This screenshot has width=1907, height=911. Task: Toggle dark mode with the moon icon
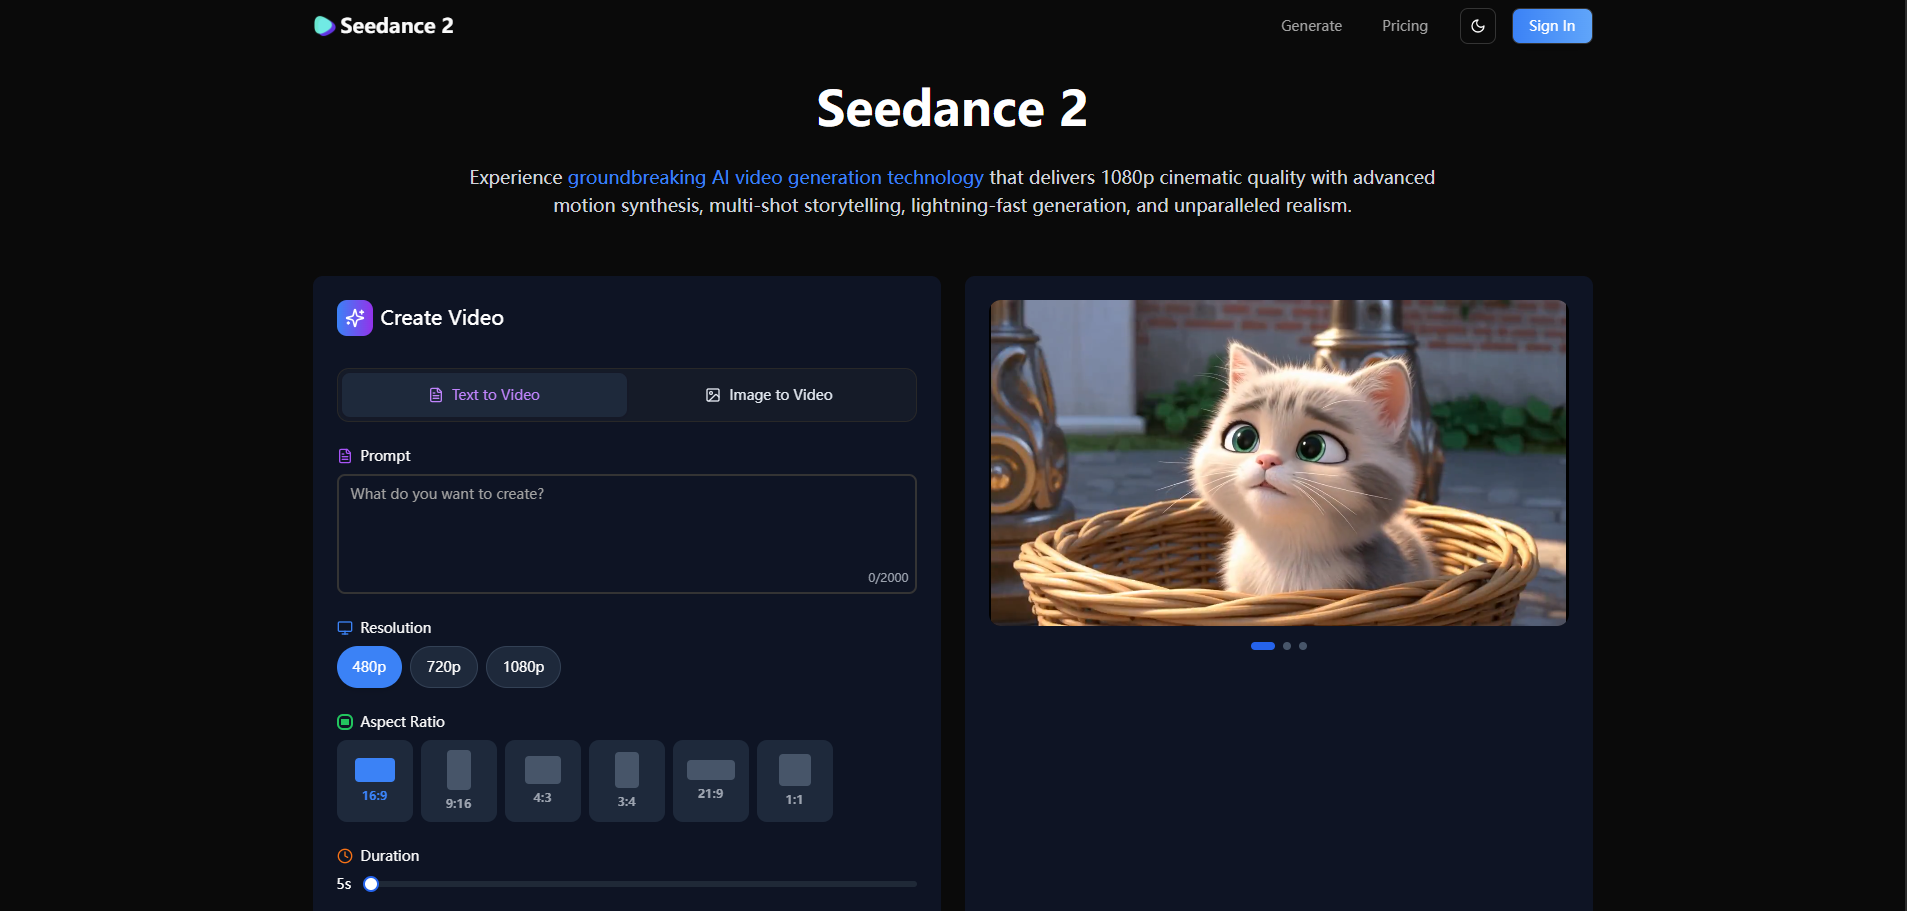pyautogui.click(x=1477, y=26)
